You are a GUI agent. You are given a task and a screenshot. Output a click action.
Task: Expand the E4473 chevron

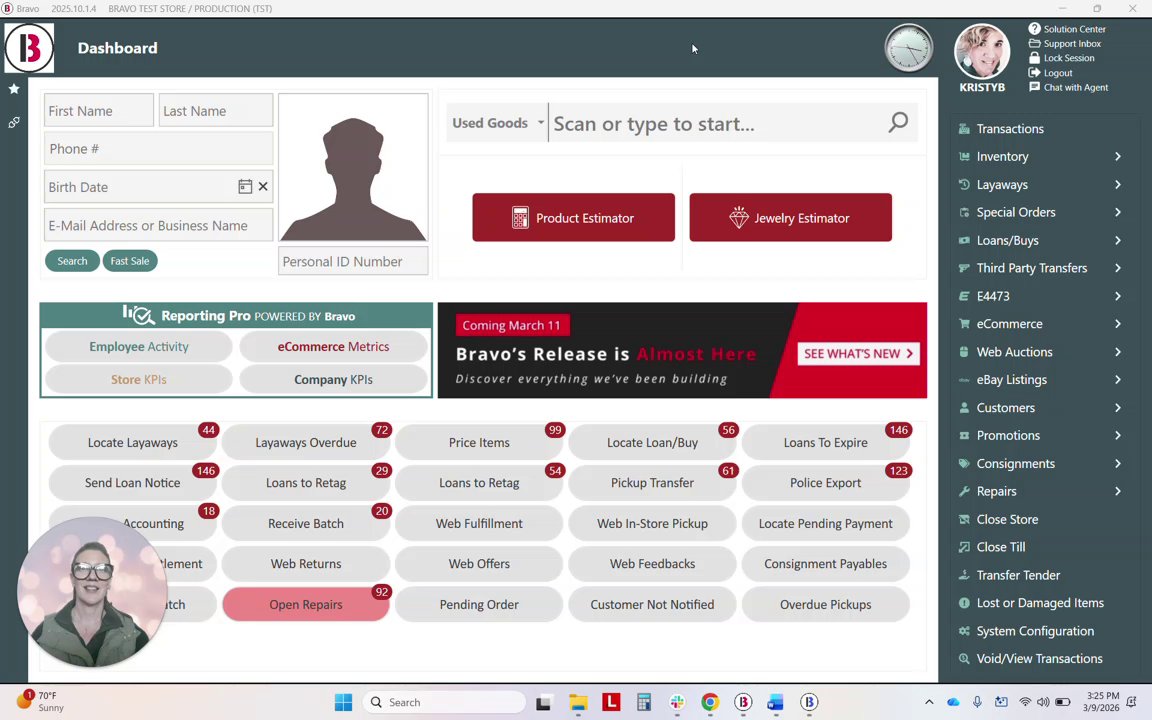(x=1117, y=296)
